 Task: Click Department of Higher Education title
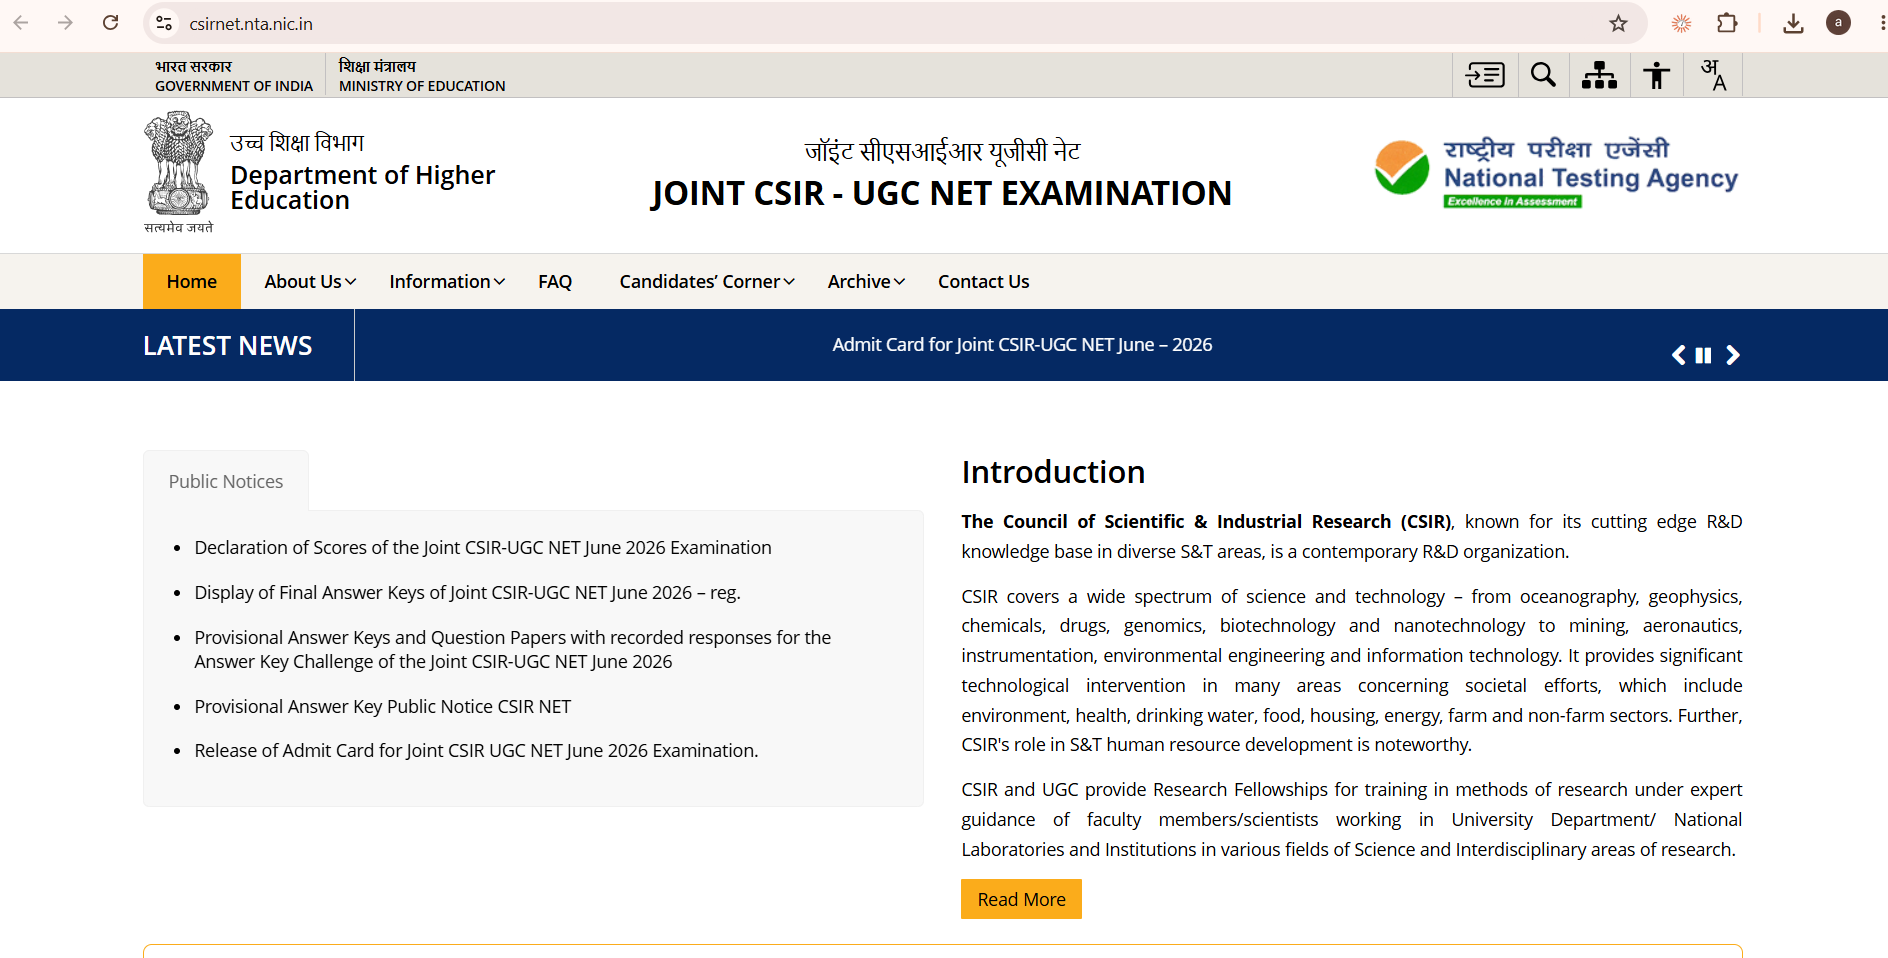point(362,187)
